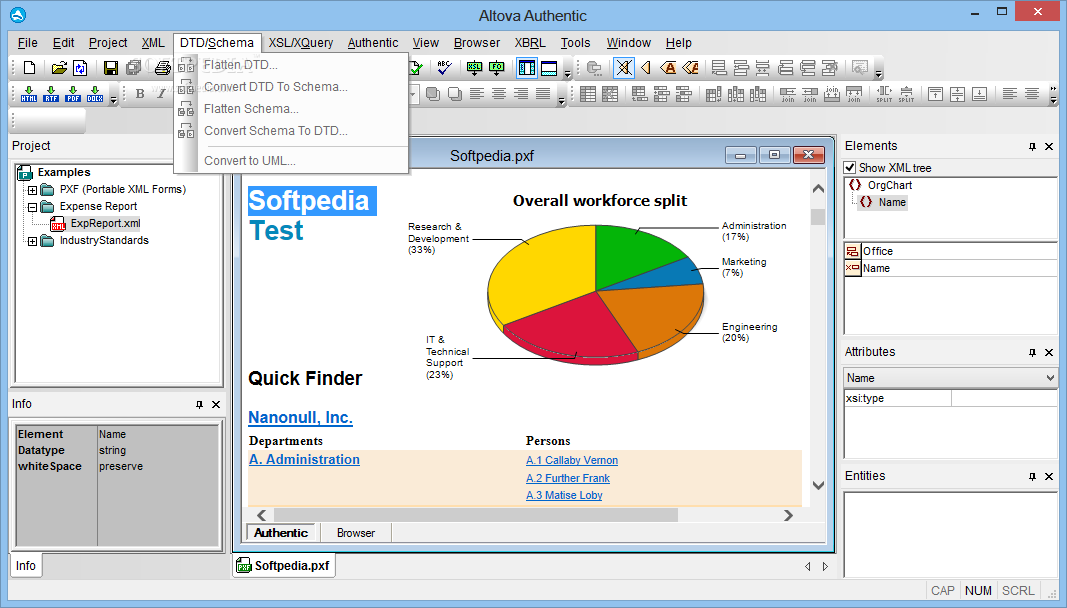Viewport: 1067px width, 608px height.
Task: Toggle the Show XML tree checkbox
Action: tap(850, 167)
